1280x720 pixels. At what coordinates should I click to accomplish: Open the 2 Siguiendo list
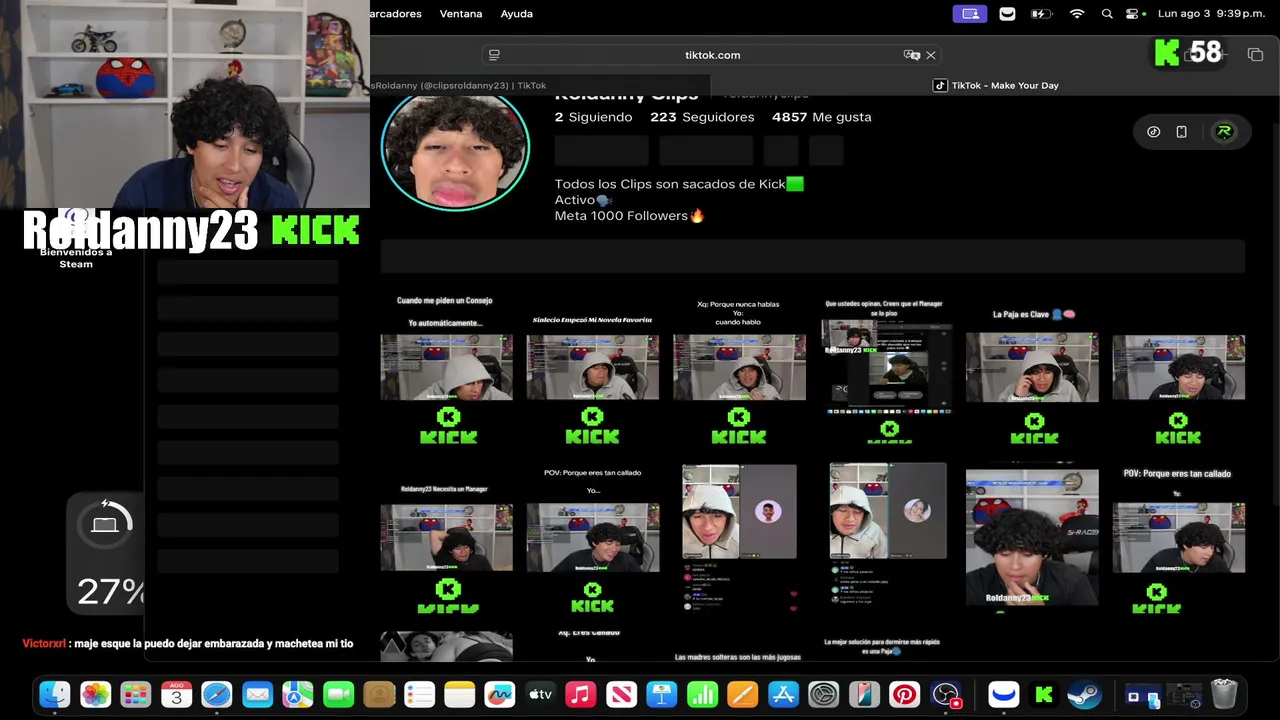click(594, 117)
